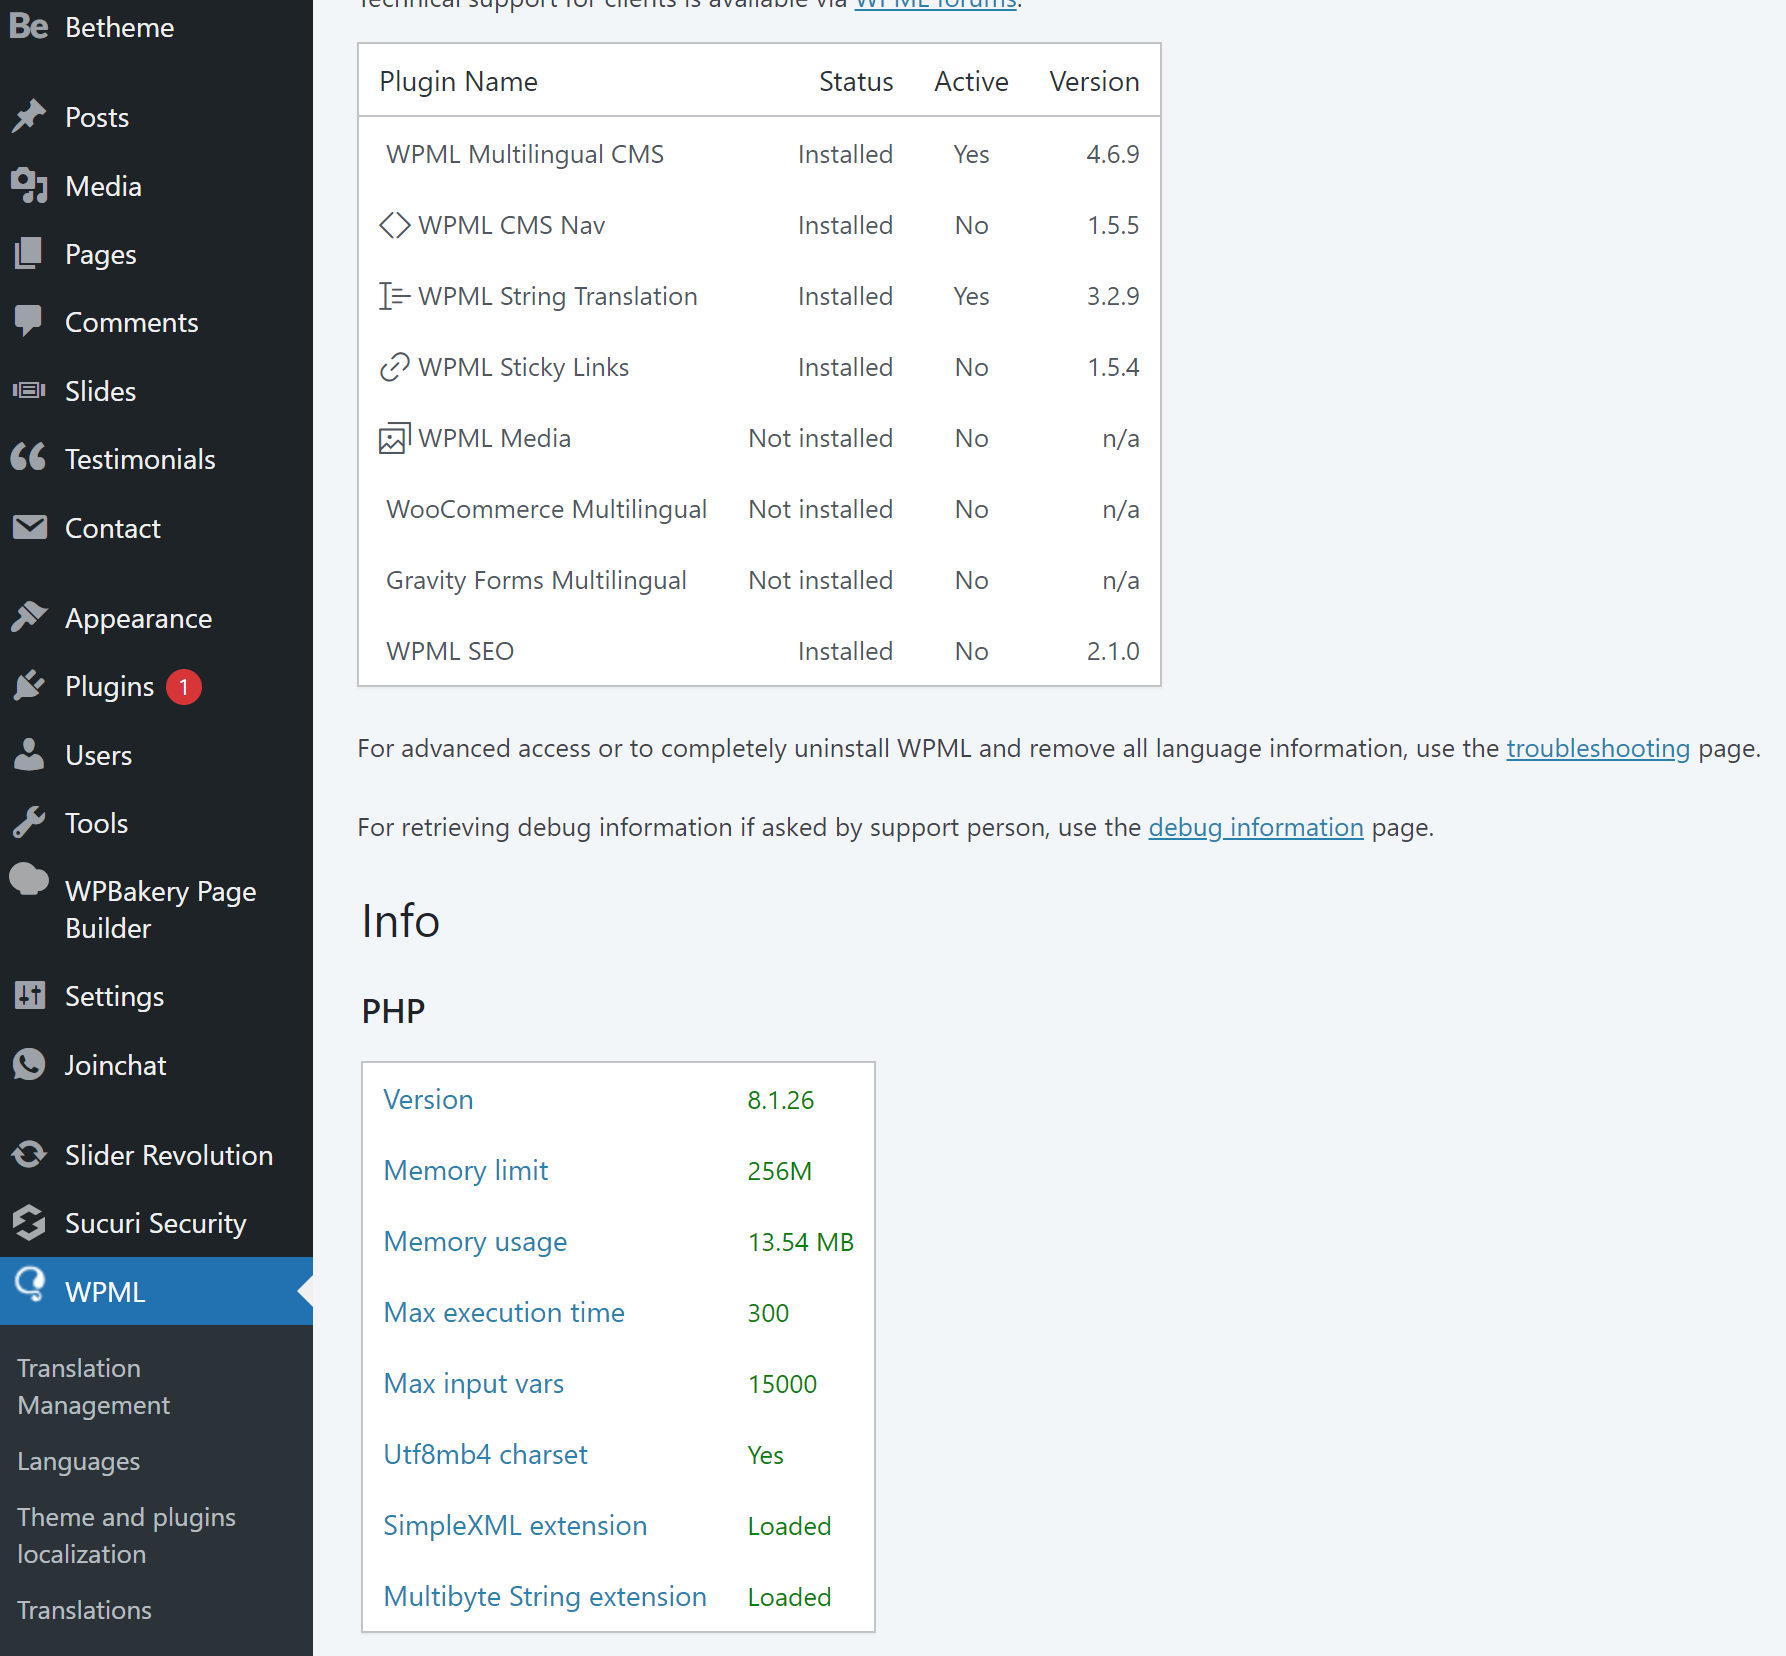Click the WPML Sticky Links chain icon
The width and height of the screenshot is (1786, 1656).
[395, 367]
